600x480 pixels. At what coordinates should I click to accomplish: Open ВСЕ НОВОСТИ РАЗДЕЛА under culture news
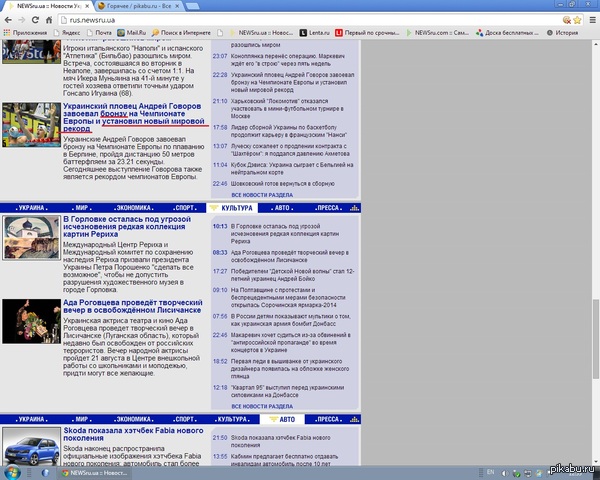coord(262,406)
